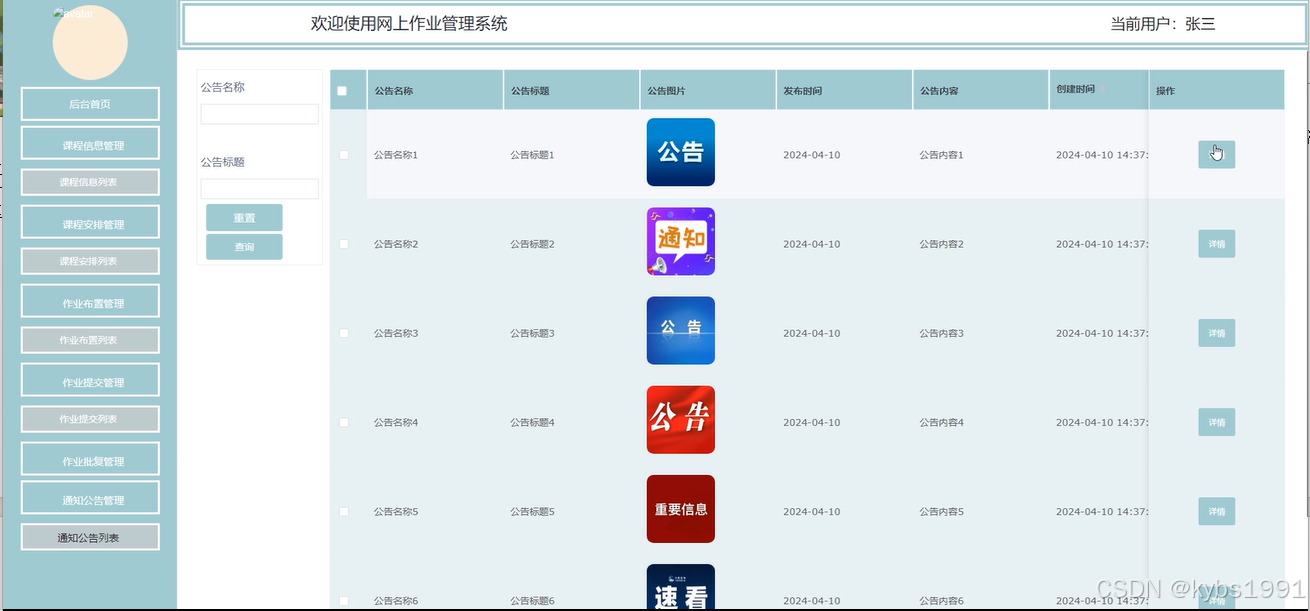Select the 公告内容1 cell
This screenshot has width=1310, height=611.
tap(942, 155)
